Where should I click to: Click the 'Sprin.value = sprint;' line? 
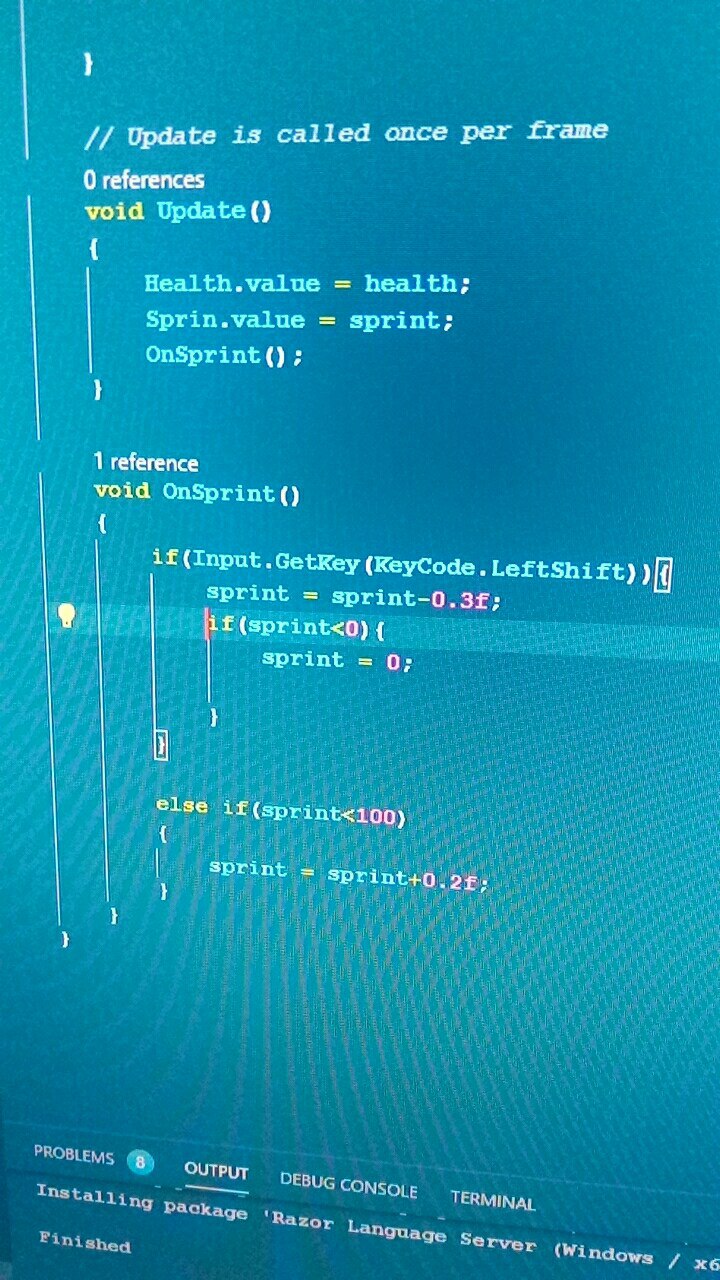click(x=300, y=320)
